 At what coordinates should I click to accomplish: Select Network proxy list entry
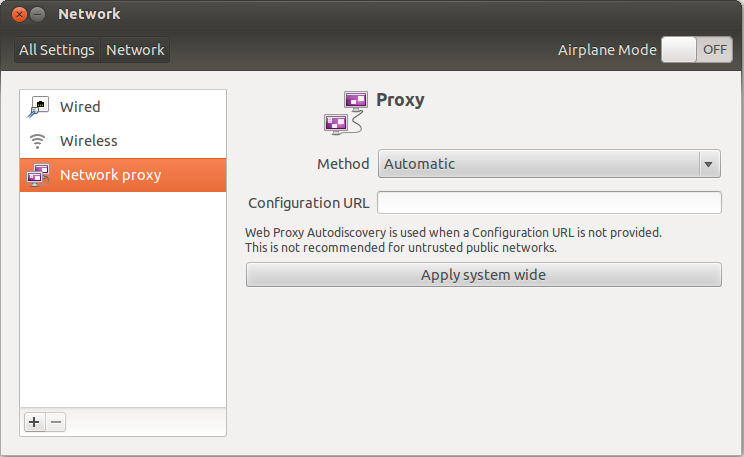[123, 175]
